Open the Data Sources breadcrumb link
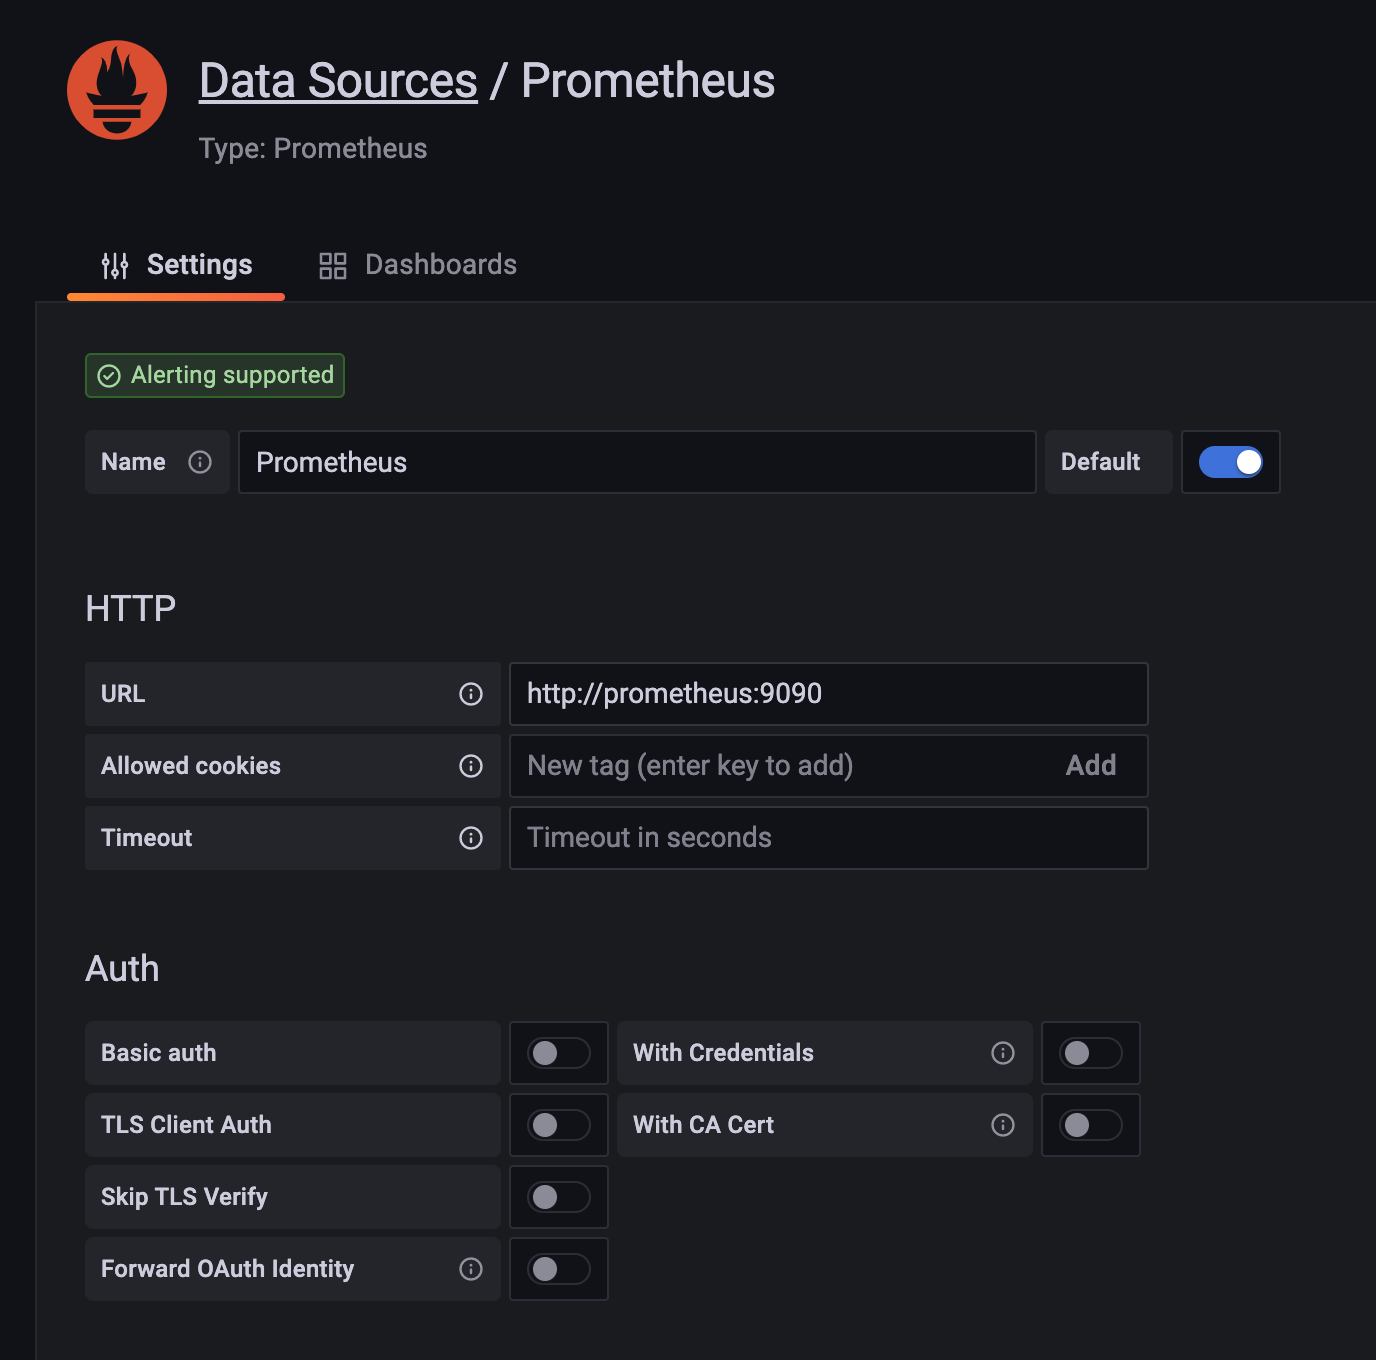 [x=338, y=81]
